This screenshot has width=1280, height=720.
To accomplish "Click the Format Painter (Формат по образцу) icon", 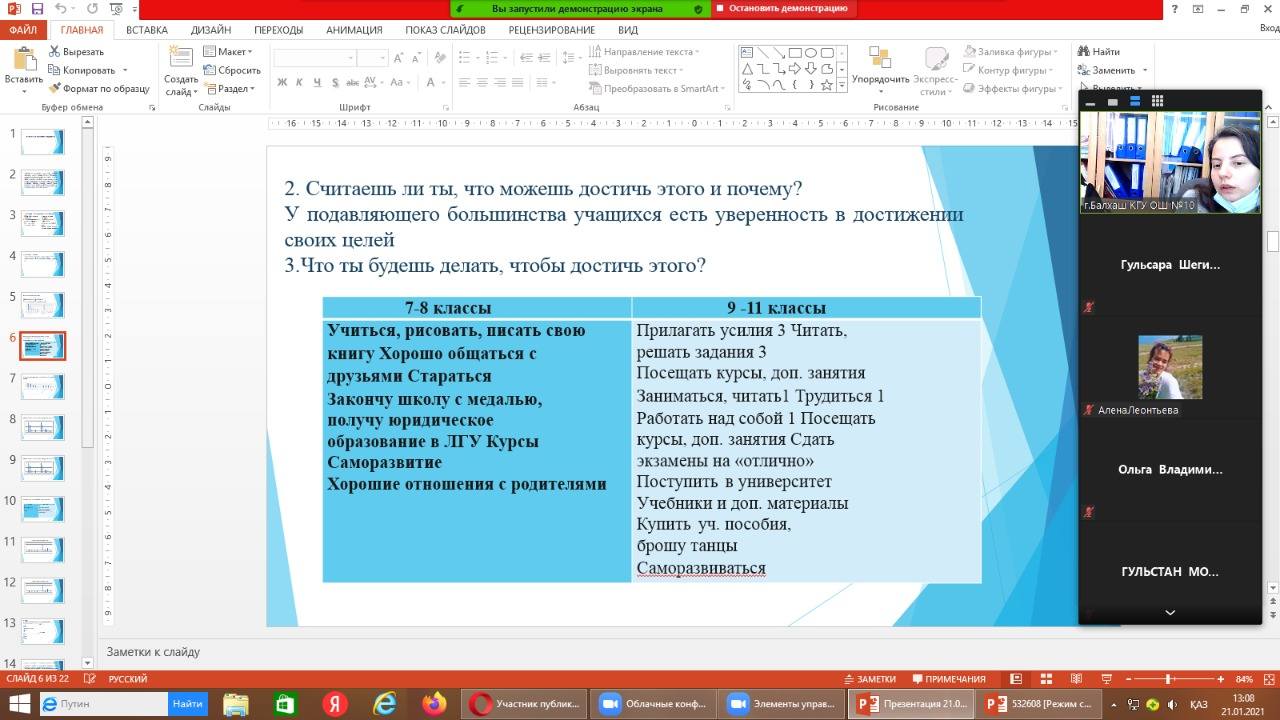I will [55, 89].
